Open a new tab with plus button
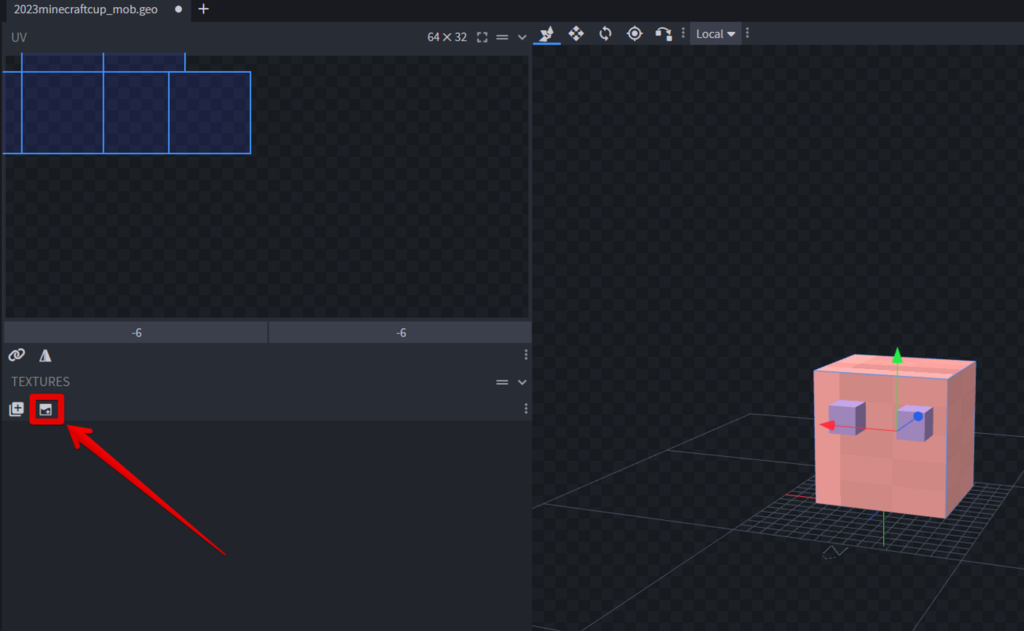 coord(204,9)
